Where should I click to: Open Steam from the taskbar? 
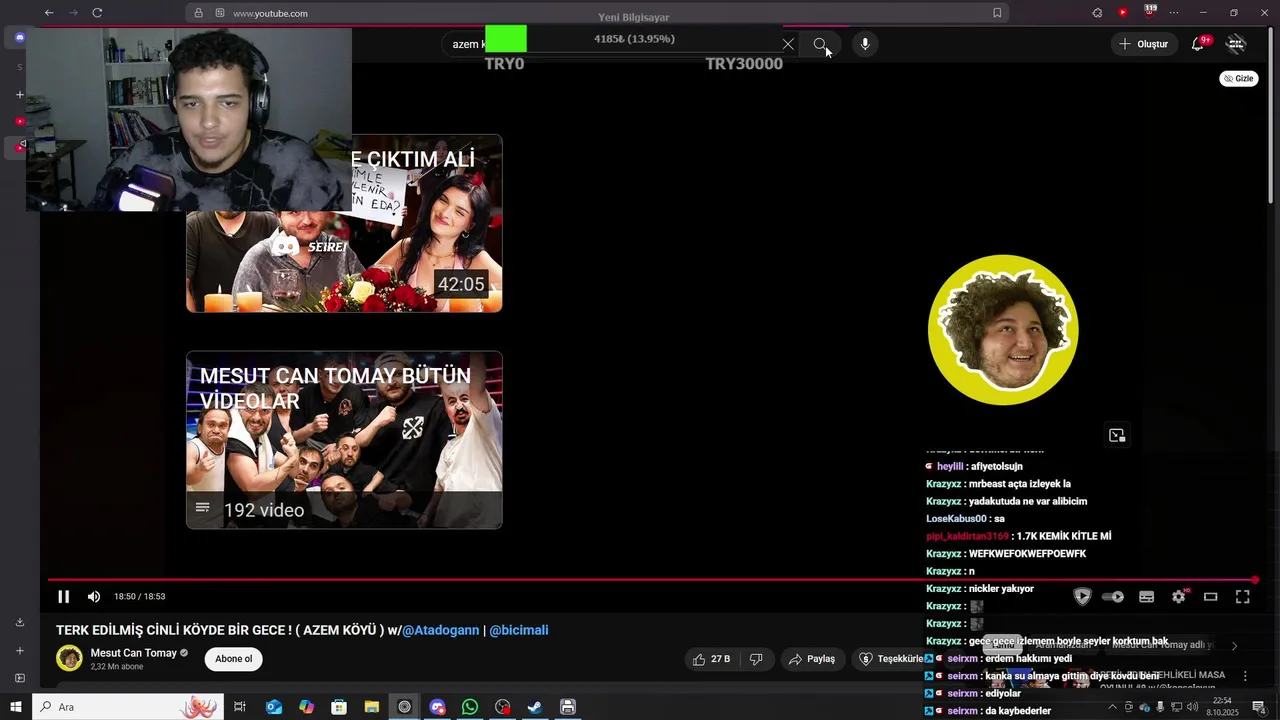coord(535,707)
